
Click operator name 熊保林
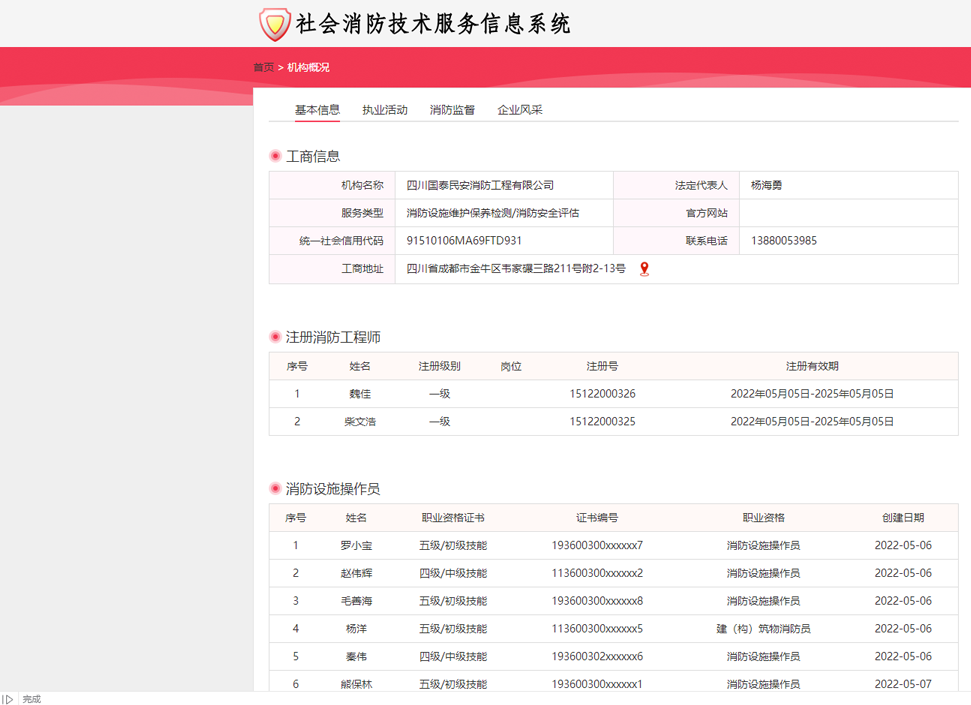356,685
